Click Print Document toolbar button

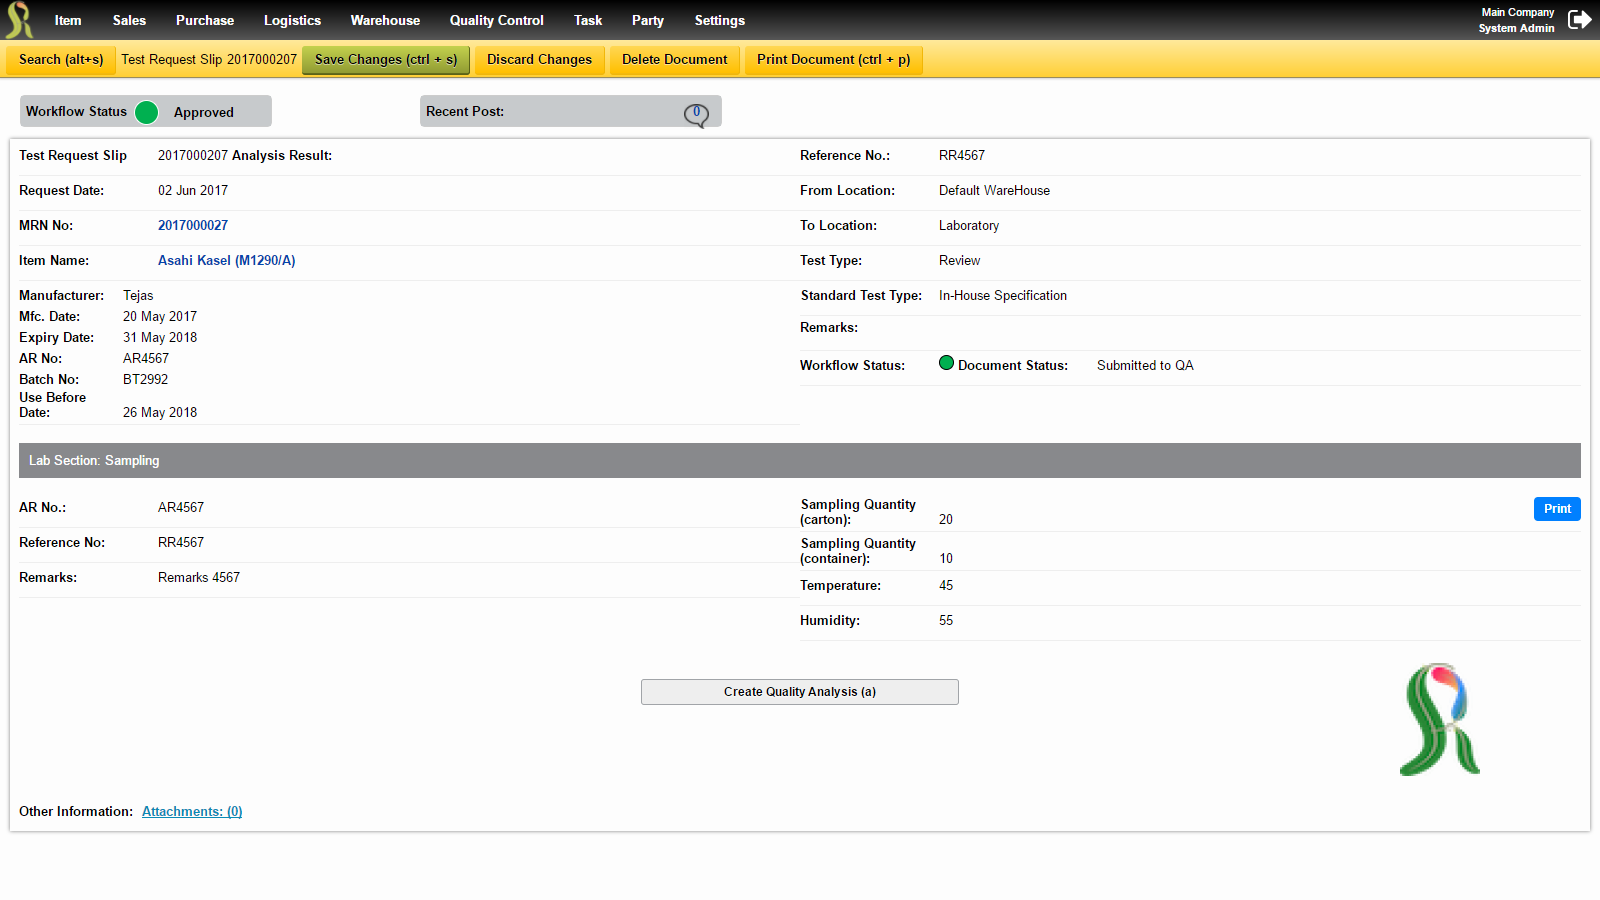click(833, 60)
